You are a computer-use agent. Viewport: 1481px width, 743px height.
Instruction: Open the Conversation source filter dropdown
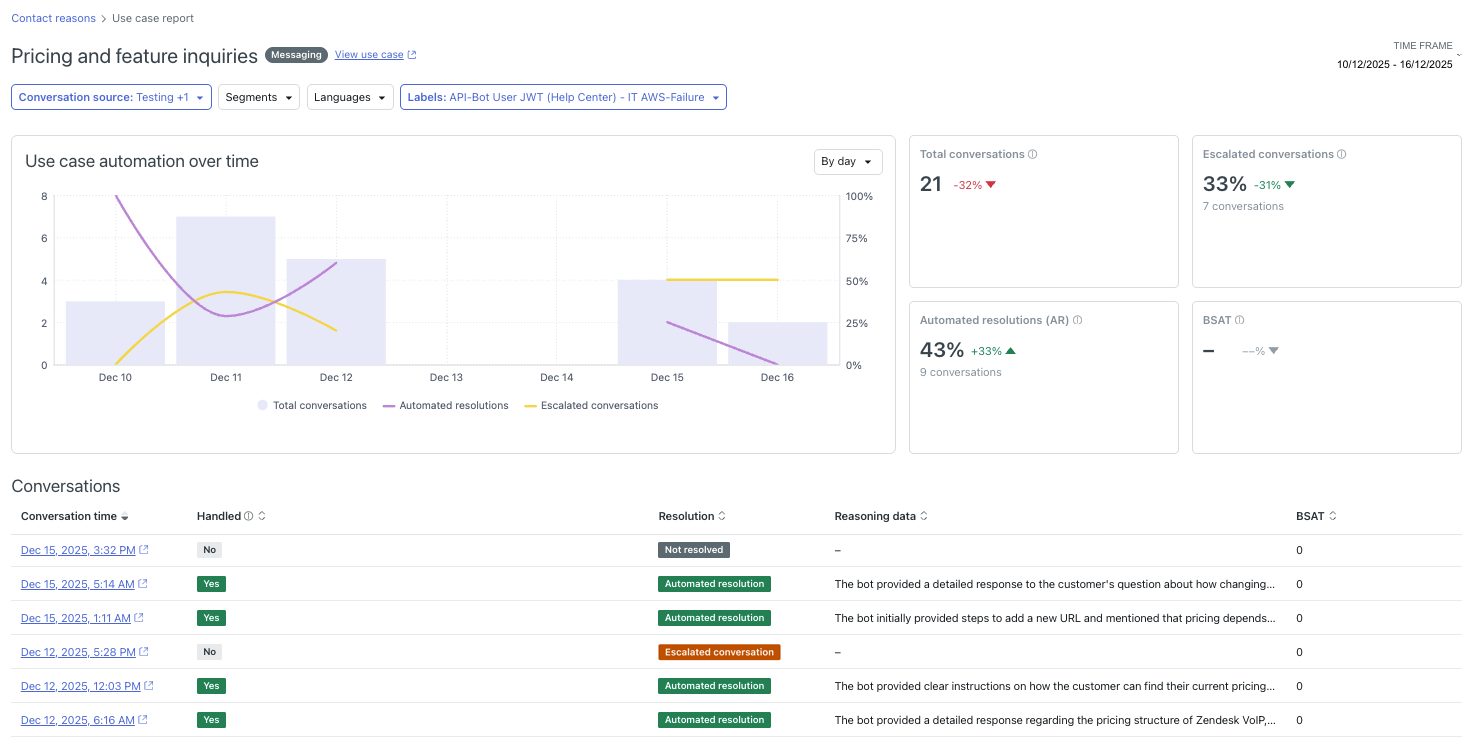111,98
